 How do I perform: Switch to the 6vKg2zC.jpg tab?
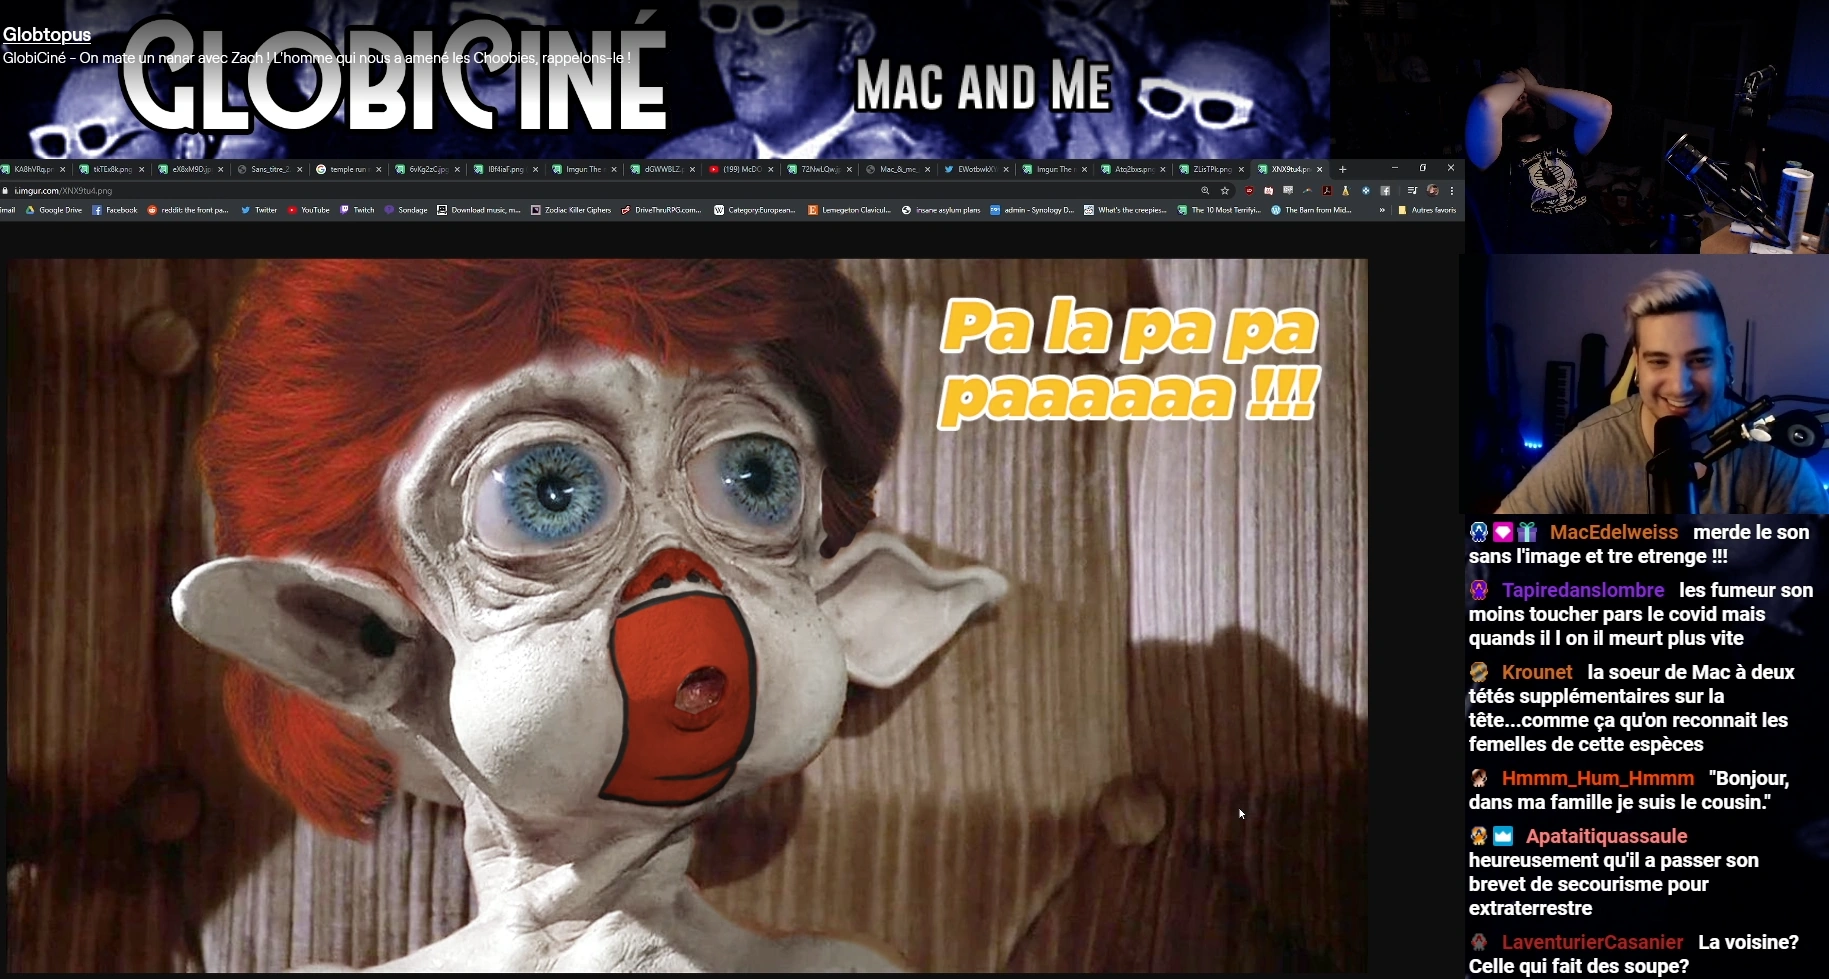[426, 169]
